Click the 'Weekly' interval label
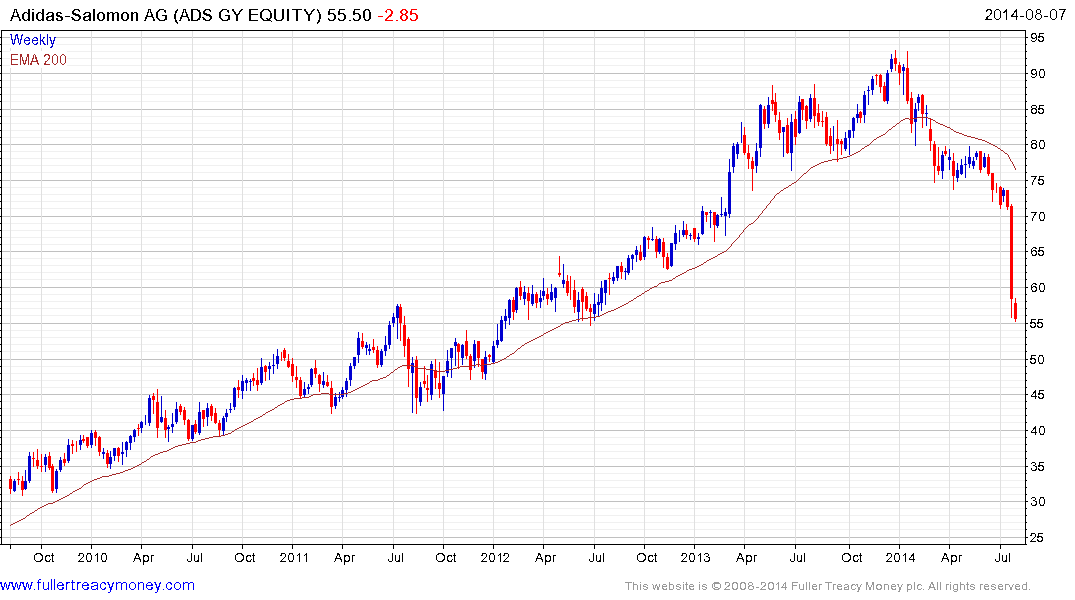 coord(33,40)
